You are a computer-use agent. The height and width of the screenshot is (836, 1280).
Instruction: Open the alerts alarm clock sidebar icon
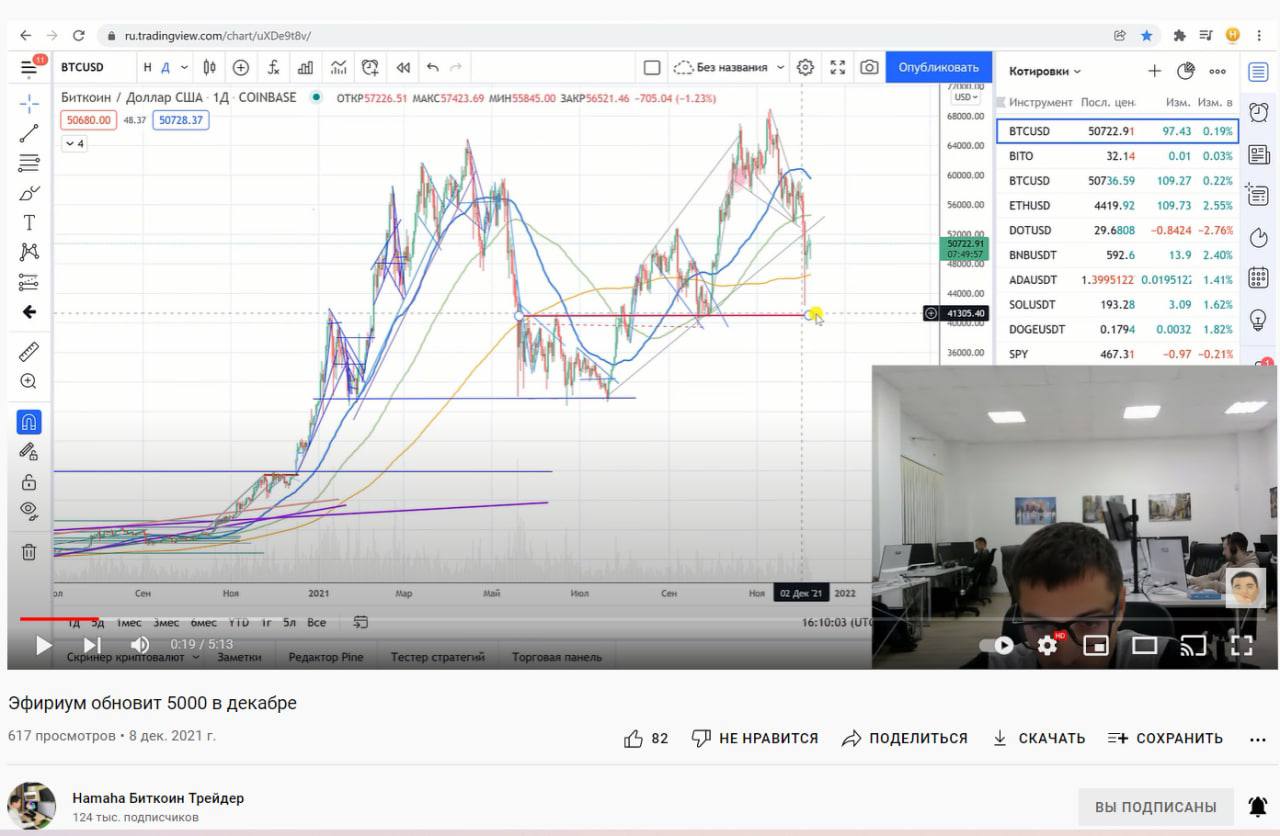coord(1259,112)
